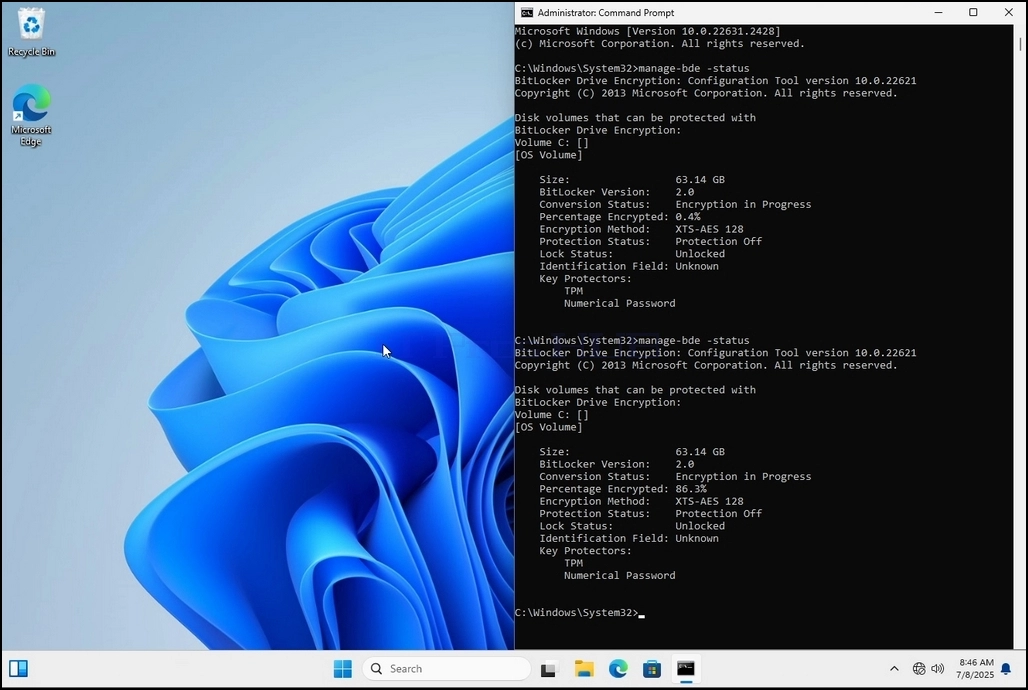Click the first 'Size: 63.14 GB' line
The image size is (1028, 690).
tap(632, 179)
